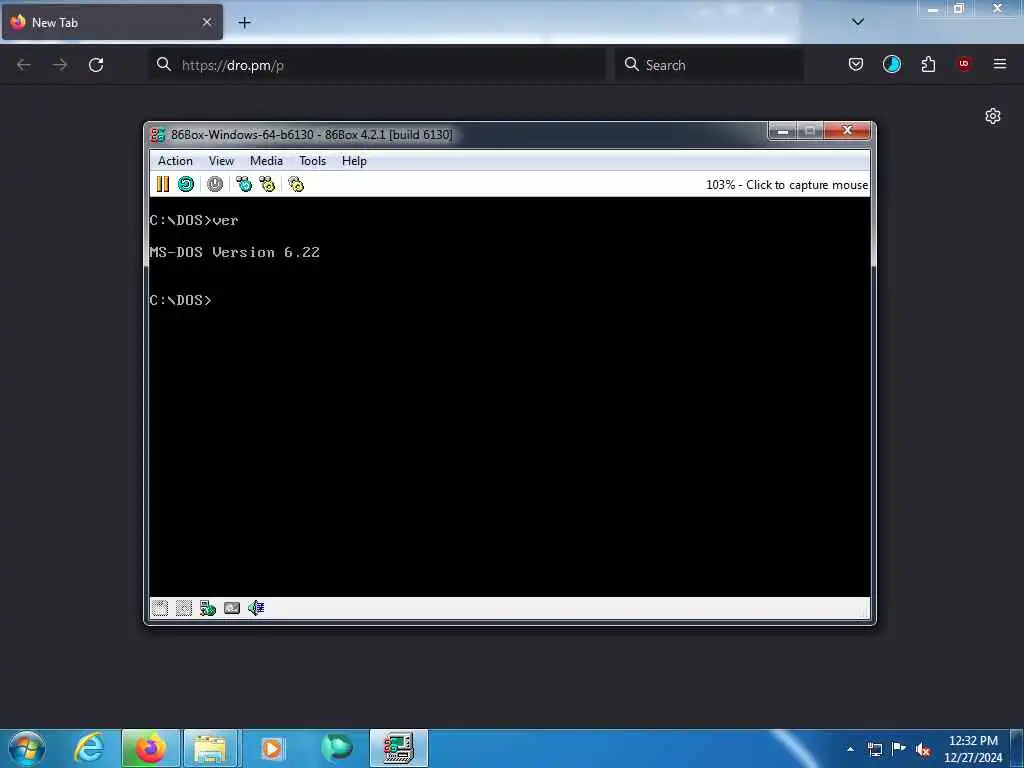Open the taskbar clock showing 12:32 PM
This screenshot has width=1024, height=768.
(973, 749)
